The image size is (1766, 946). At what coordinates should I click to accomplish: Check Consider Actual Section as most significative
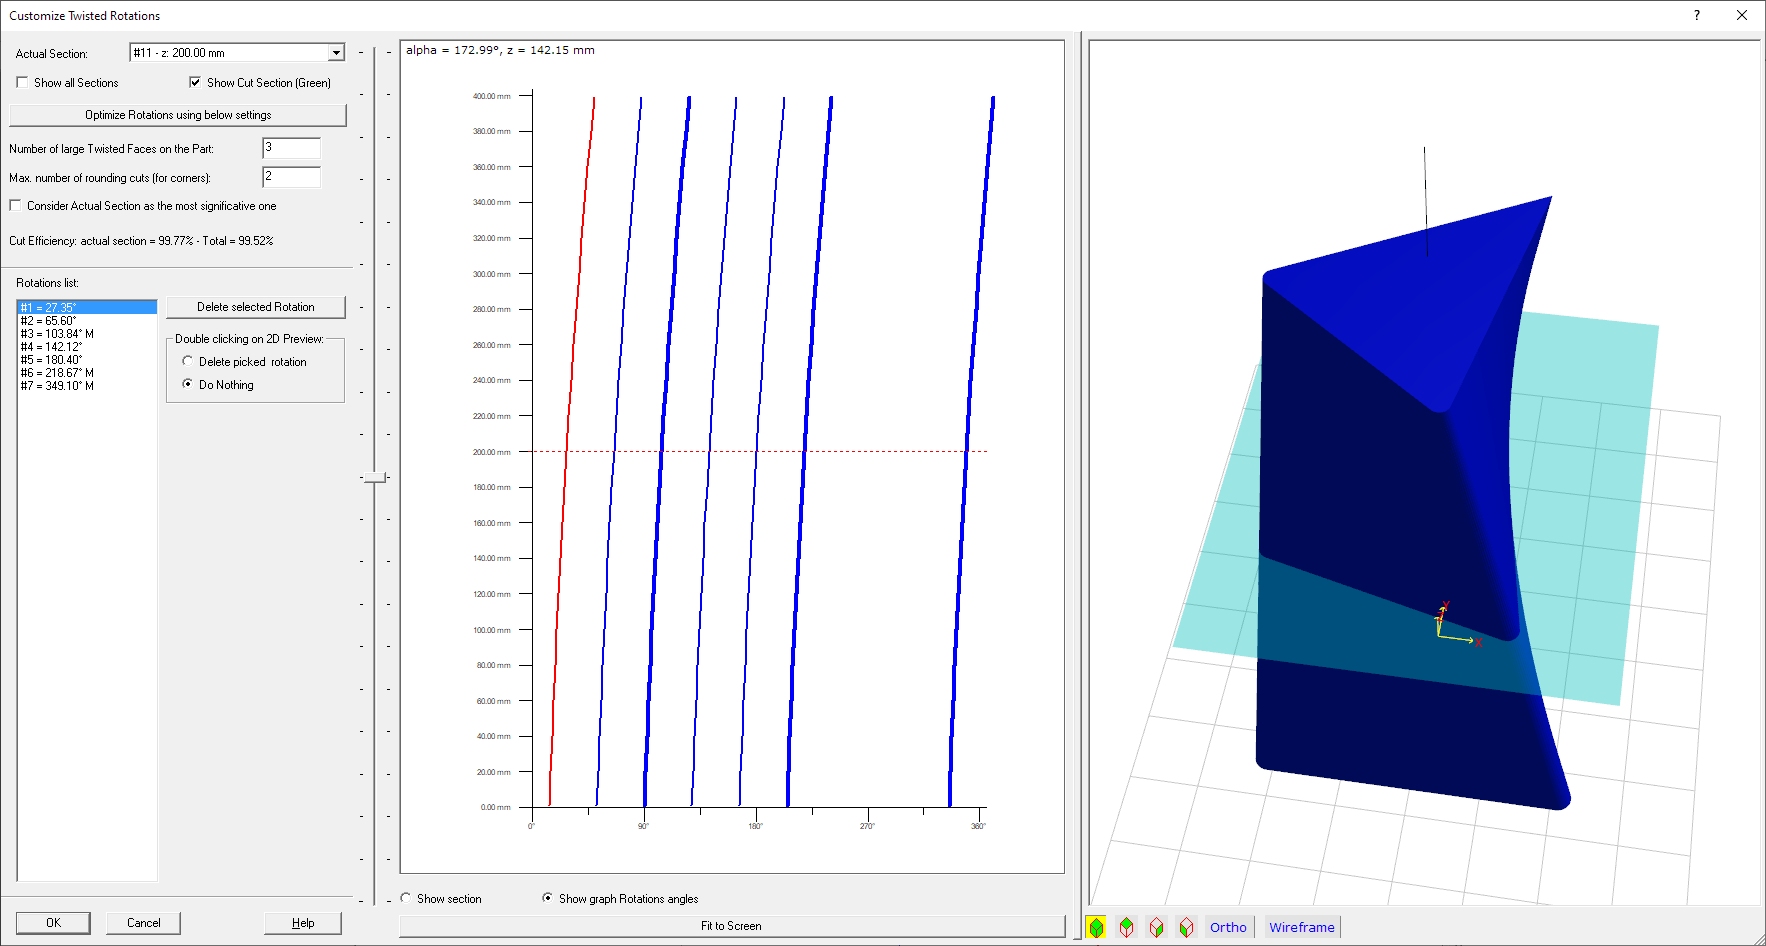(15, 206)
